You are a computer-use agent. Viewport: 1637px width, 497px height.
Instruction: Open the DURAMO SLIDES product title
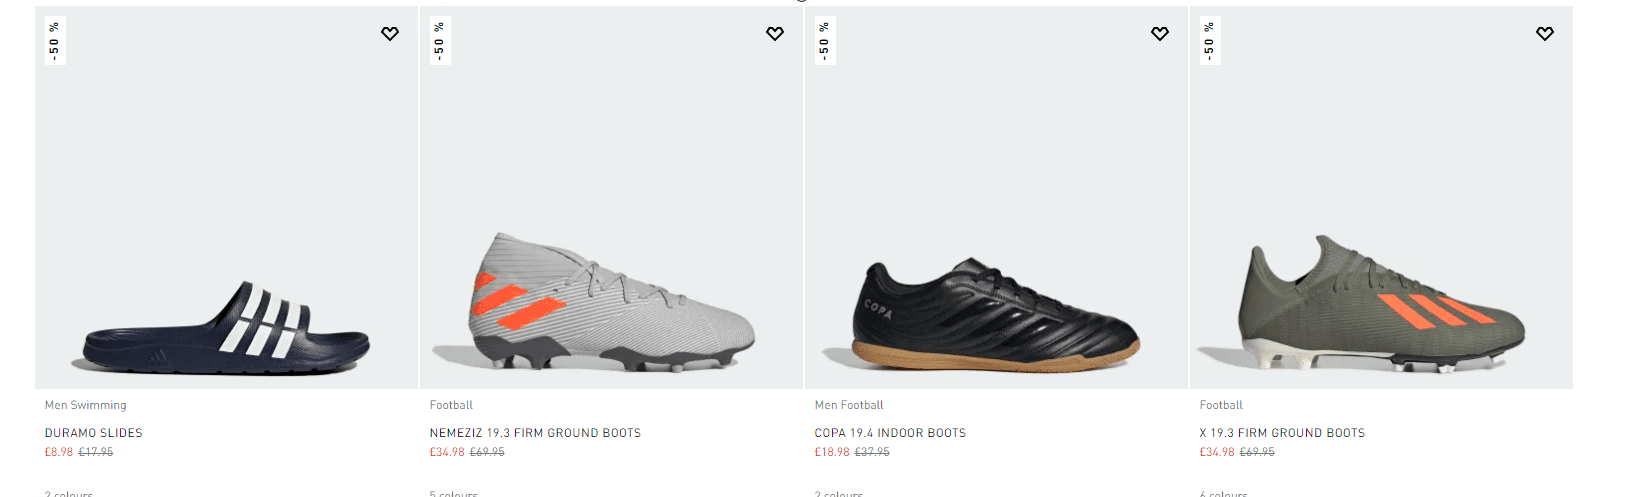pyautogui.click(x=94, y=433)
